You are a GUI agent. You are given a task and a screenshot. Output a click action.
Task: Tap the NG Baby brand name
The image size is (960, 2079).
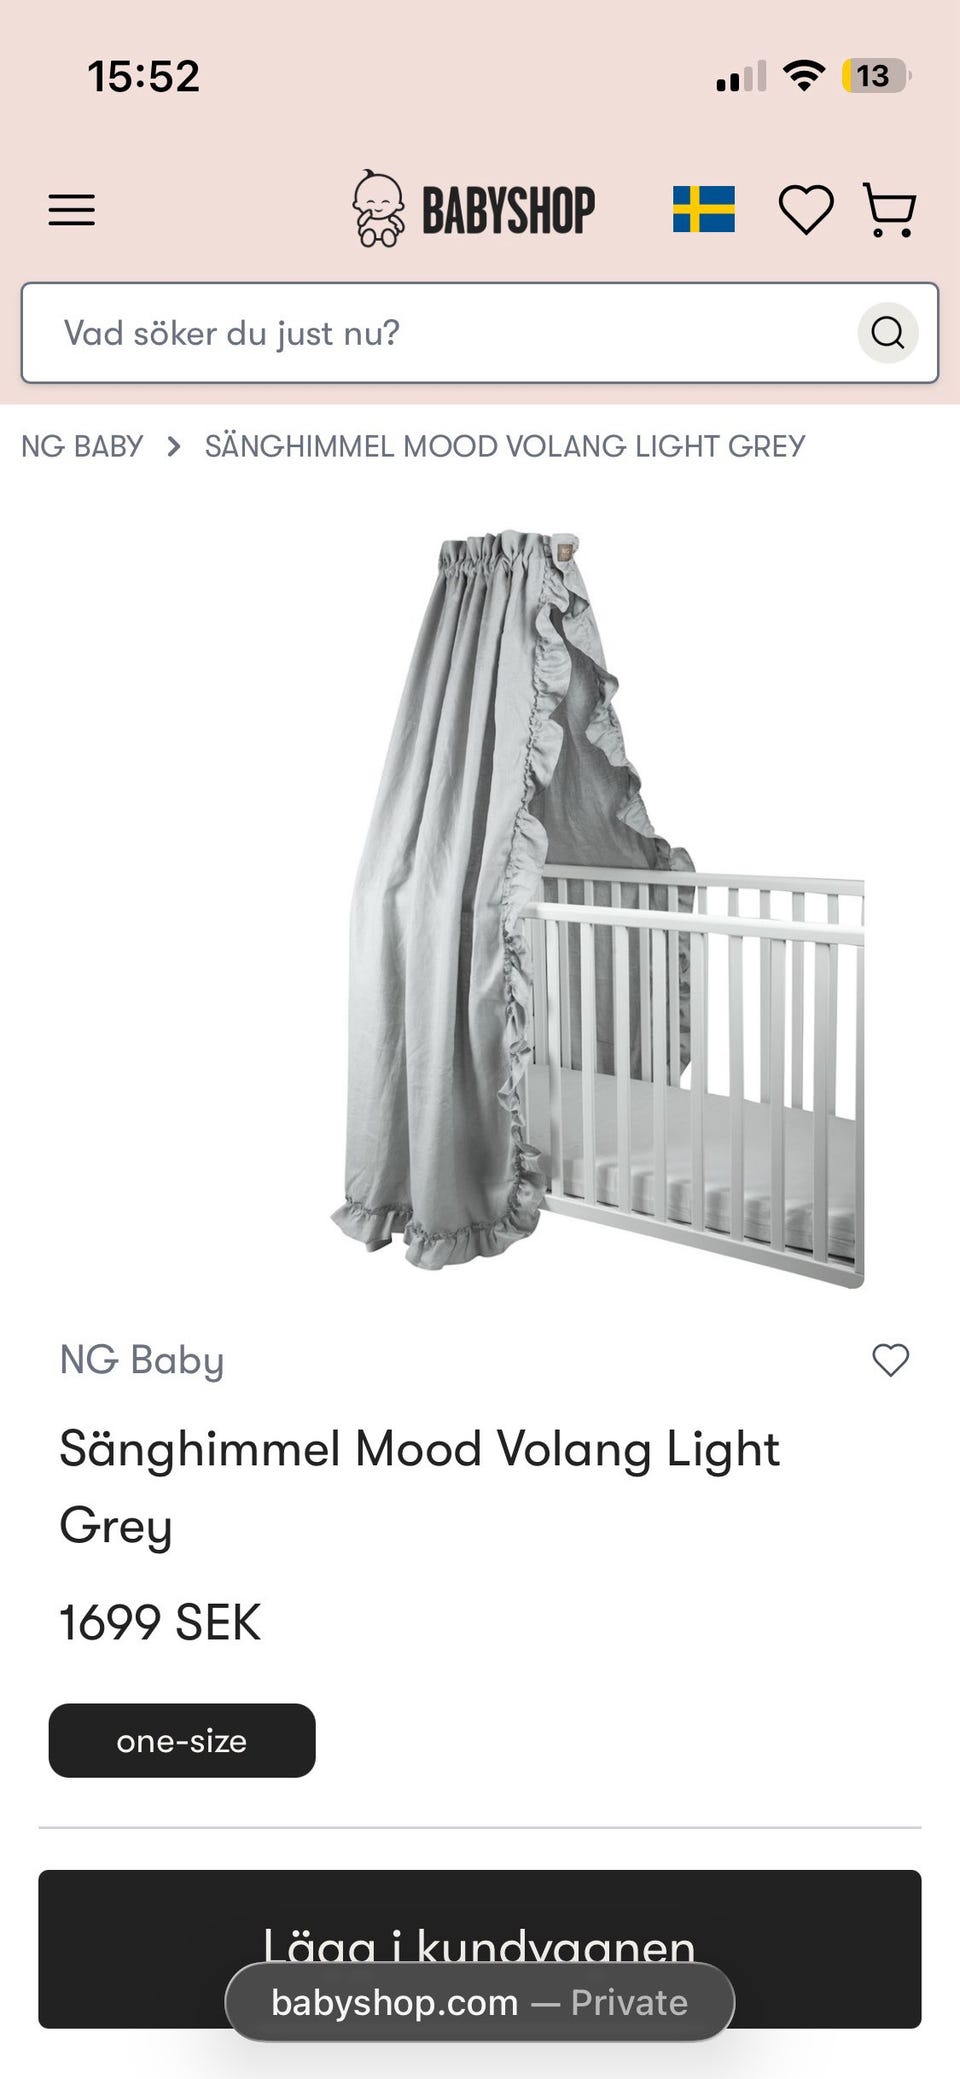pyautogui.click(x=142, y=1360)
